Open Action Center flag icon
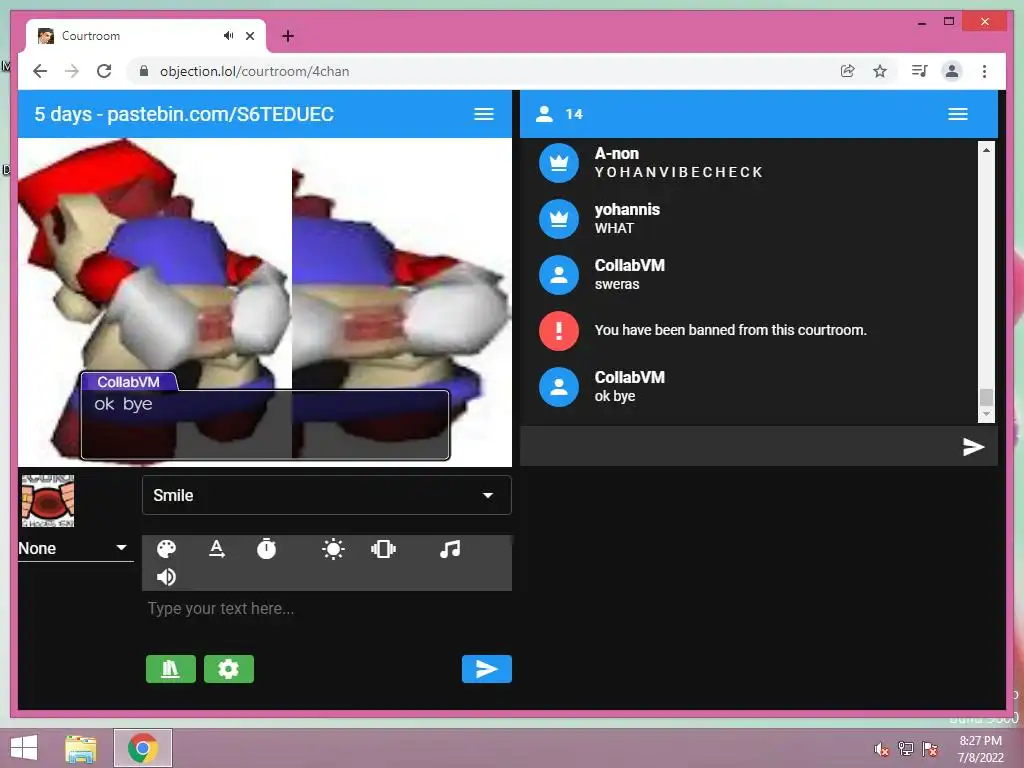The height and width of the screenshot is (768, 1024). tap(930, 749)
